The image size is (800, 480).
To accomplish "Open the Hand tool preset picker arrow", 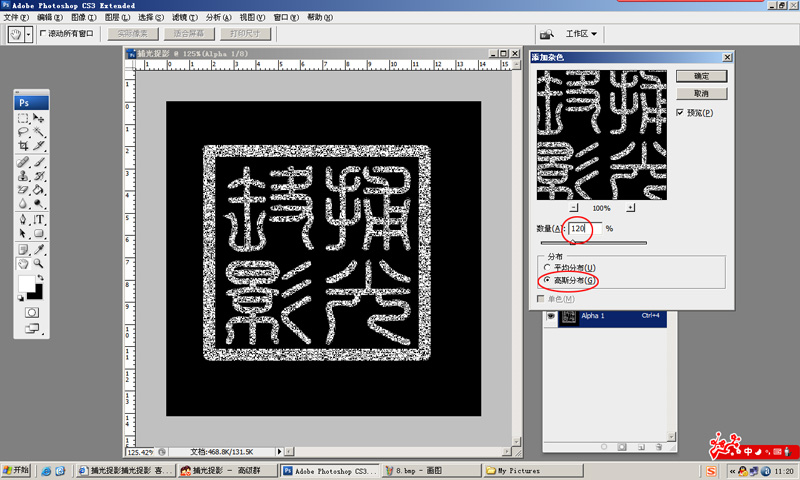I will [29, 33].
